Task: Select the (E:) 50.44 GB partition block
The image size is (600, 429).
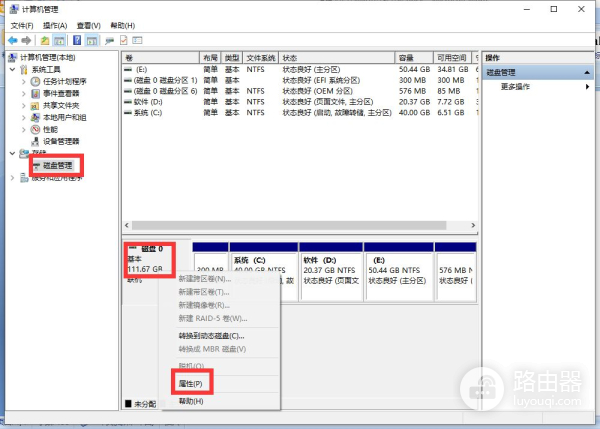Action: click(398, 271)
